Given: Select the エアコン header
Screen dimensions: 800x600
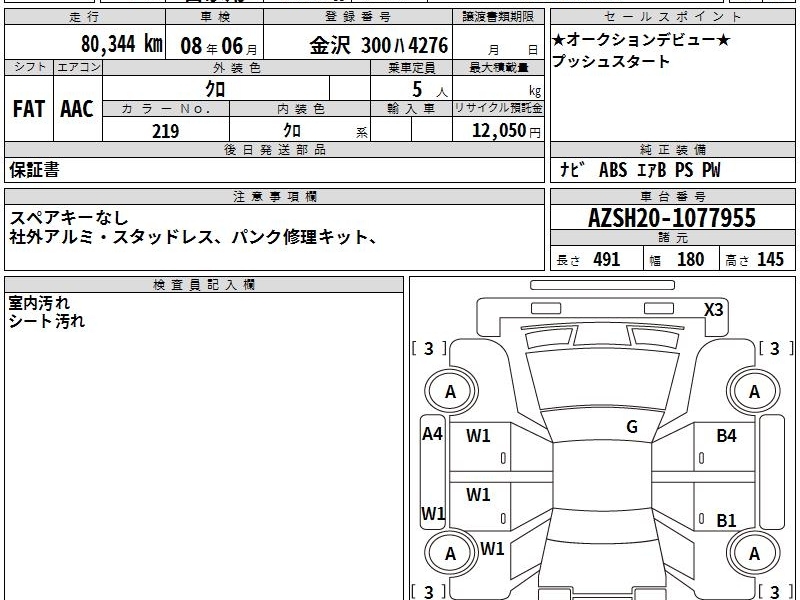Looking at the screenshot, I should click(x=78, y=67).
